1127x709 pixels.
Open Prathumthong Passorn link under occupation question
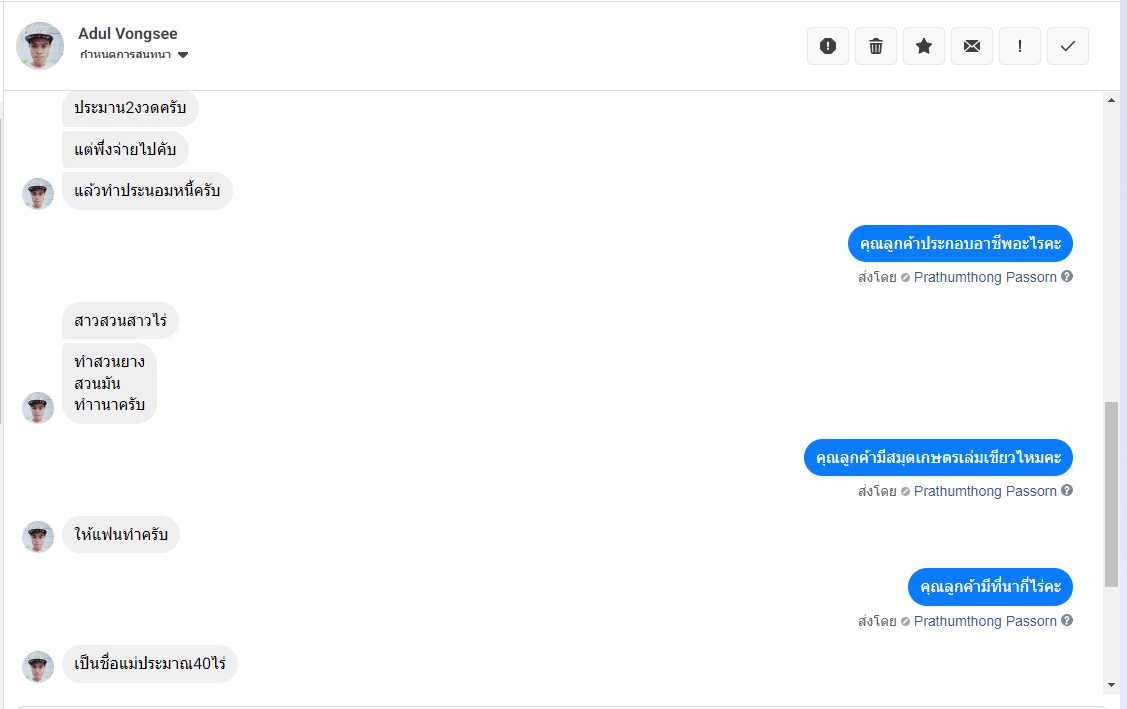985,277
